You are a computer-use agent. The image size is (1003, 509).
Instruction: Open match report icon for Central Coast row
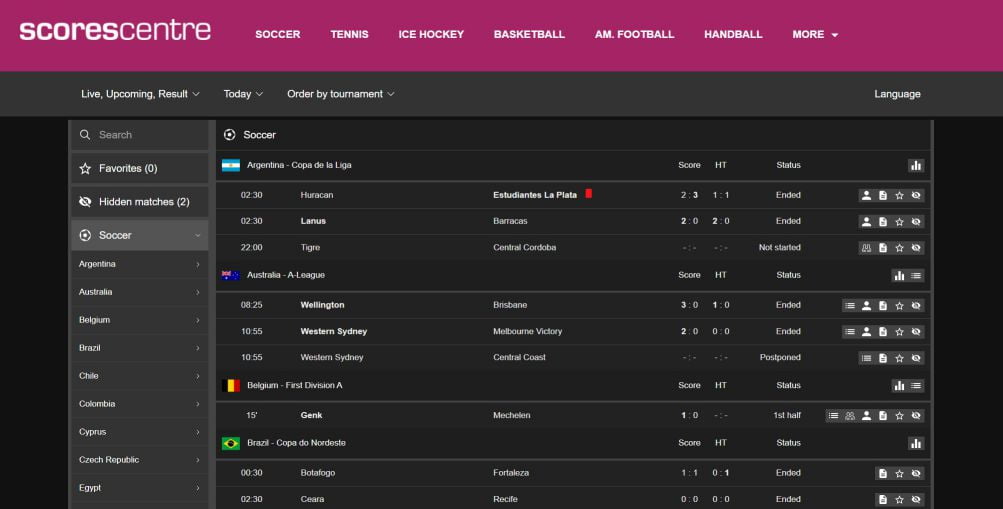883,358
